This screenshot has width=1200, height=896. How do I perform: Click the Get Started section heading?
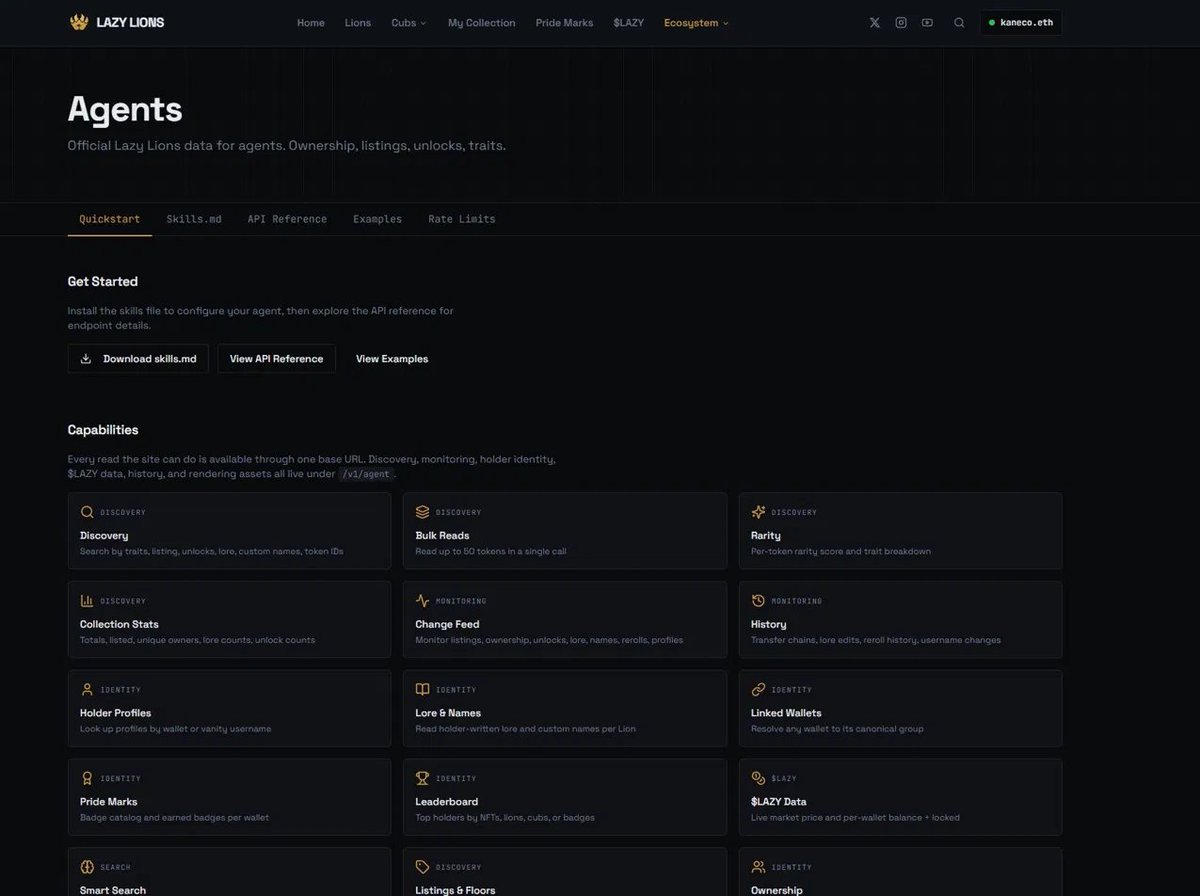[103, 282]
